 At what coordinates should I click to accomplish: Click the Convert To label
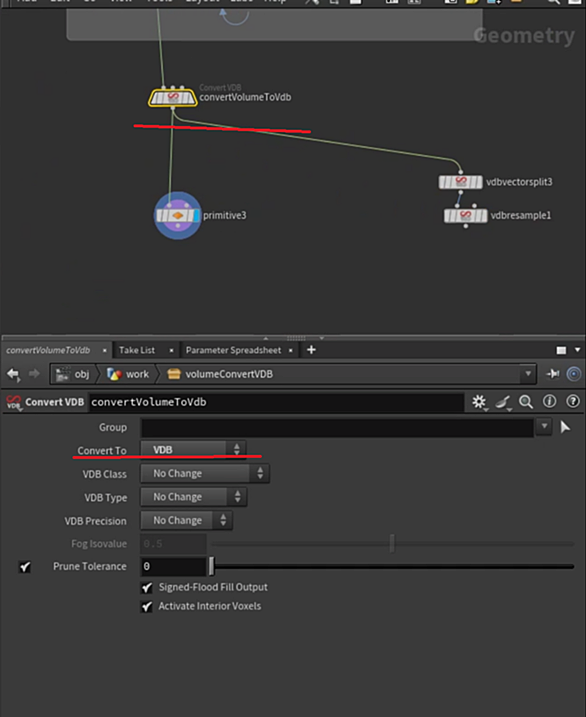pyautogui.click(x=101, y=451)
